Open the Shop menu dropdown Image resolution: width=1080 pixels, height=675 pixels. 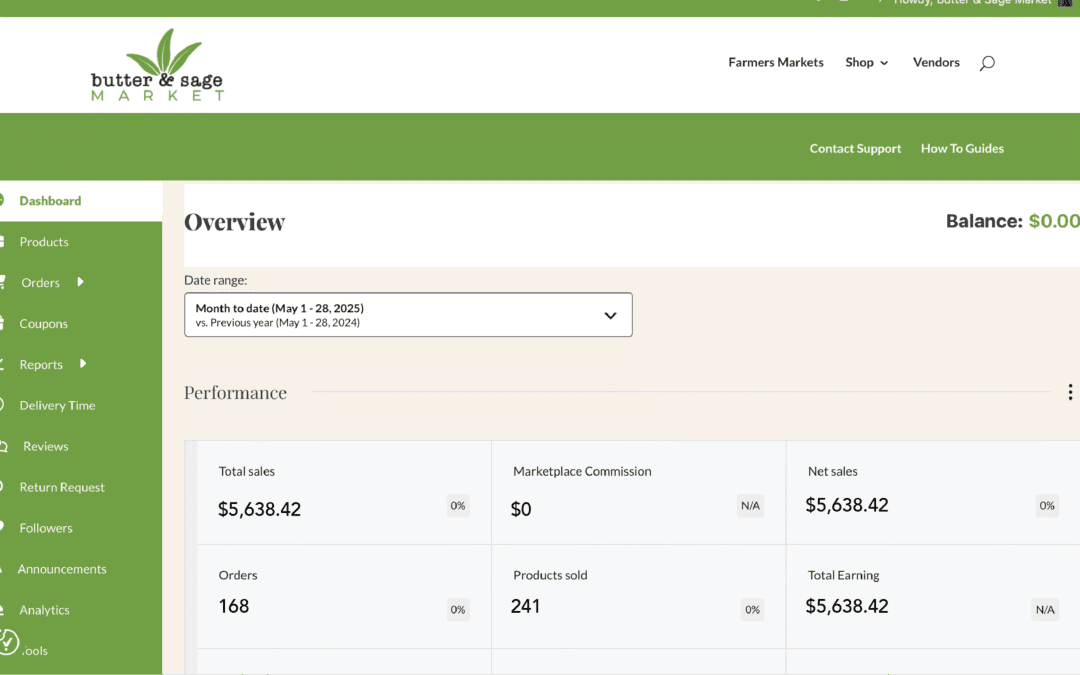tap(866, 62)
